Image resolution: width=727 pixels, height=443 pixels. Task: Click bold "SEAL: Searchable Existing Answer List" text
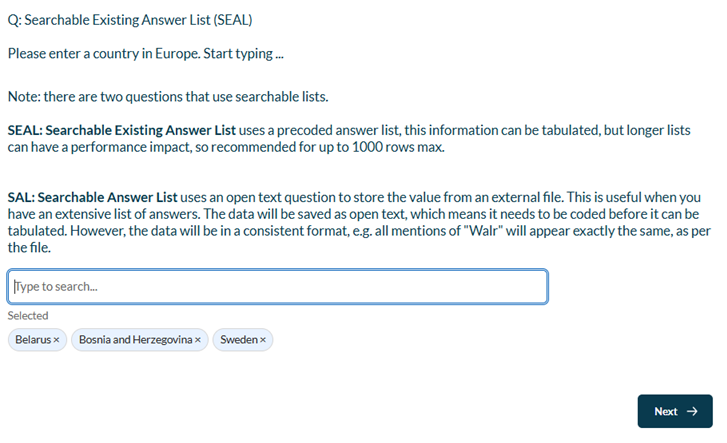tap(121, 130)
